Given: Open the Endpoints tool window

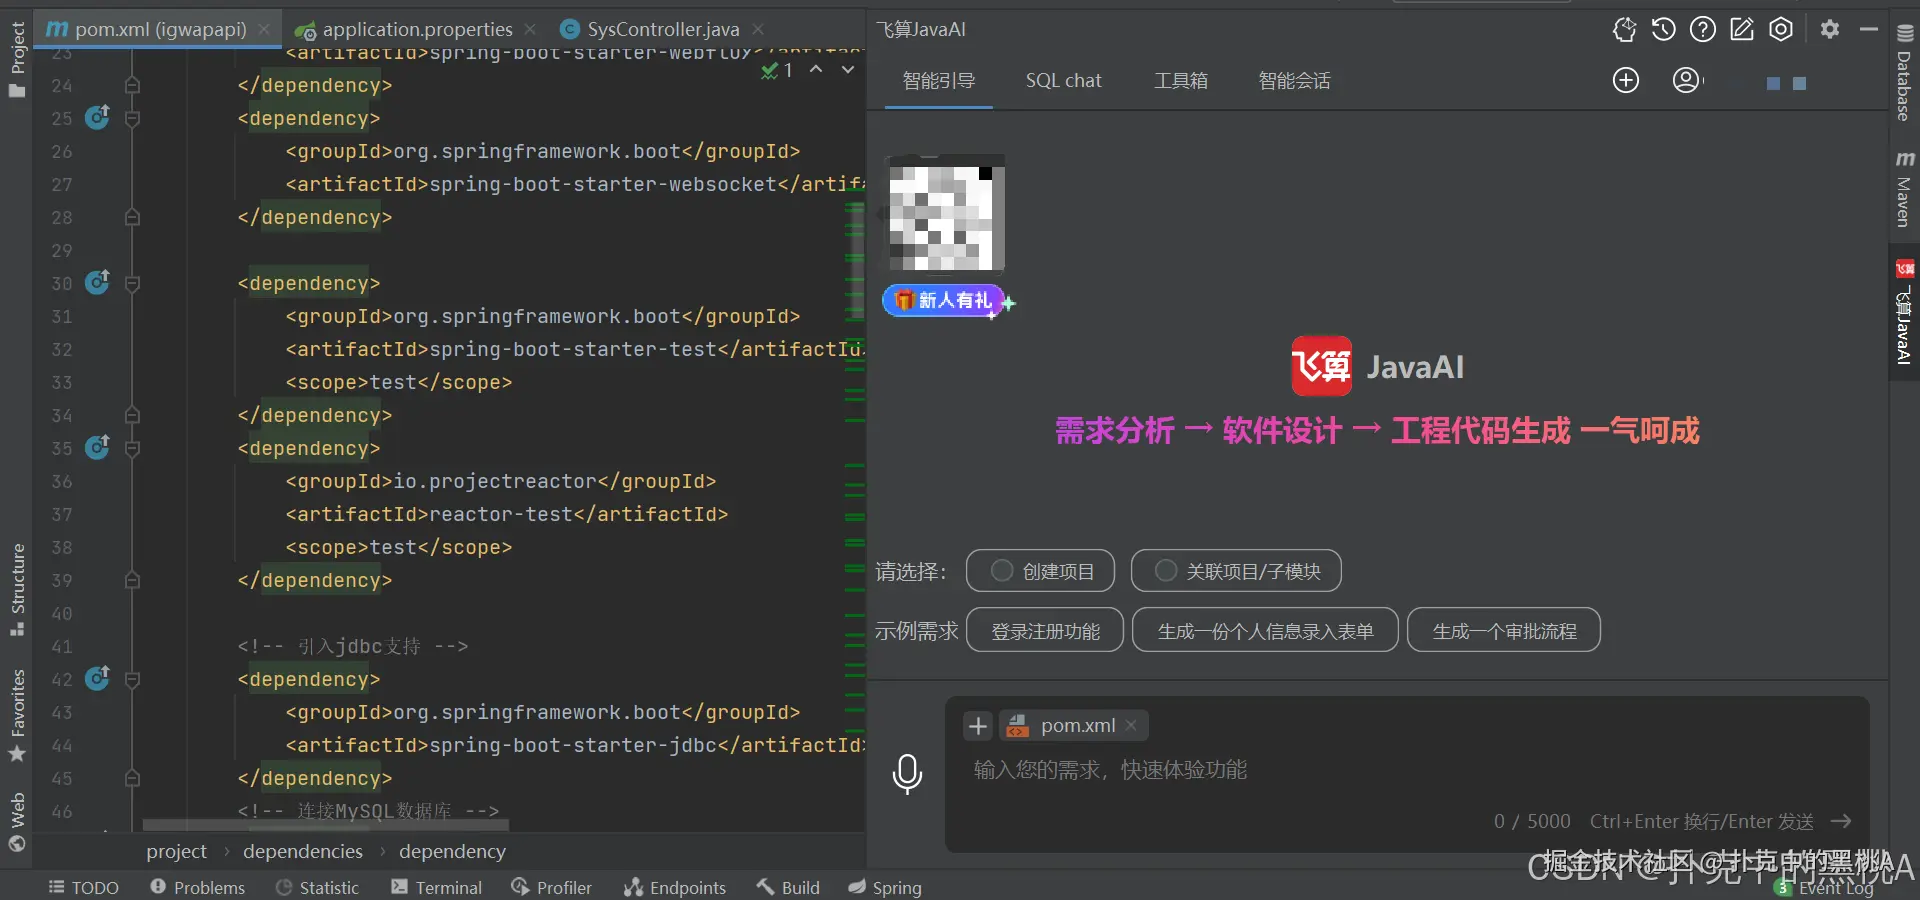Looking at the screenshot, I should [x=676, y=887].
